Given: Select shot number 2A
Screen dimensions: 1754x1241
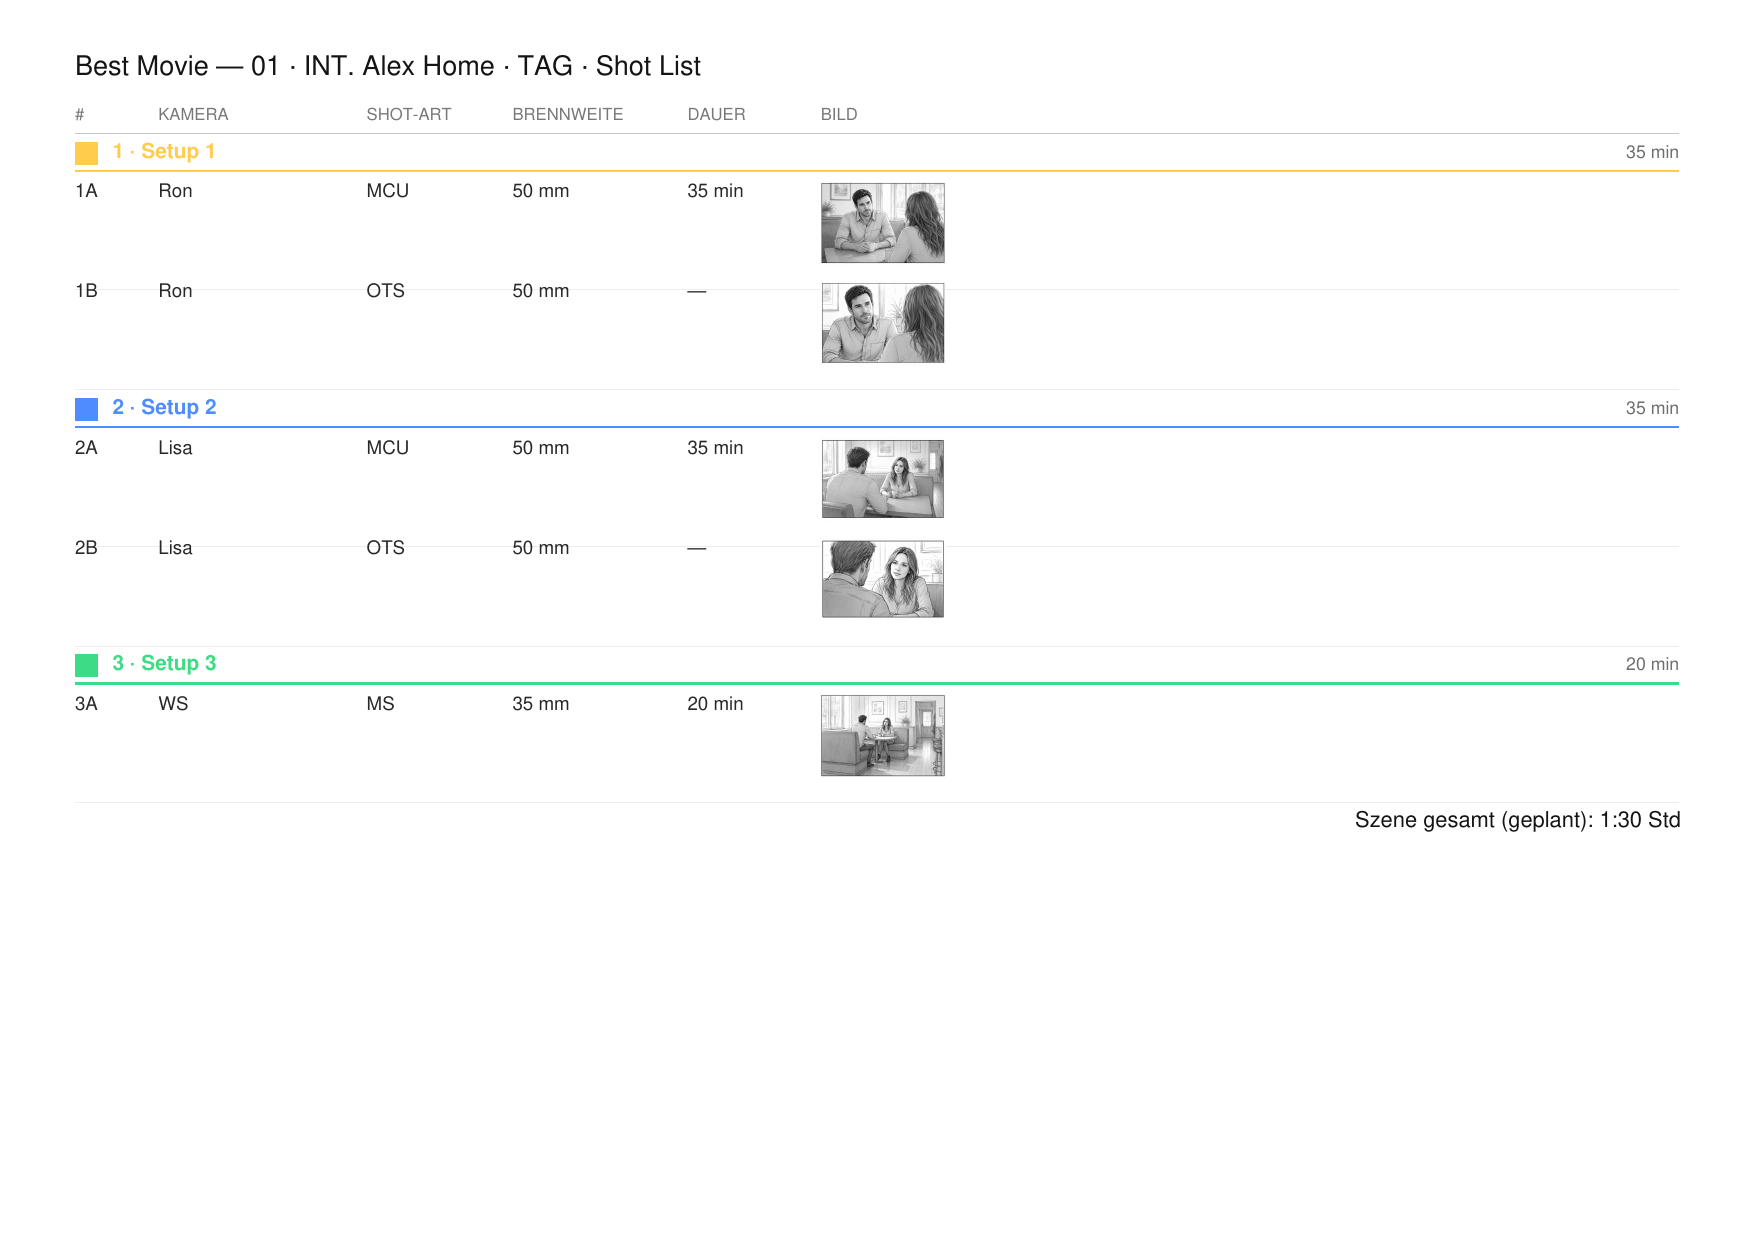Looking at the screenshot, I should 86,448.
